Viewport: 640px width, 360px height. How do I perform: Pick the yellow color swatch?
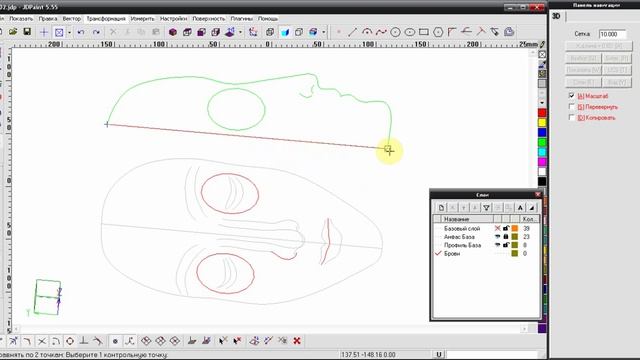542,122
